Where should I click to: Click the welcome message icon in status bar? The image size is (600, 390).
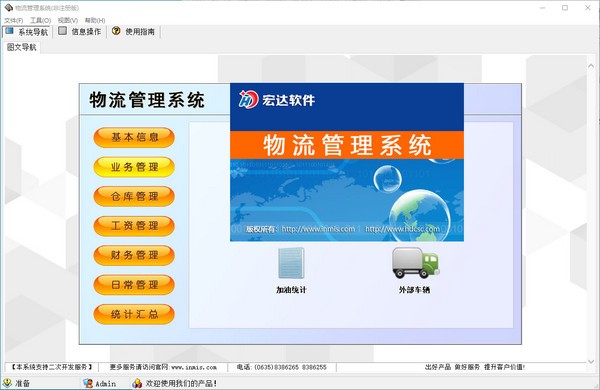[137, 383]
